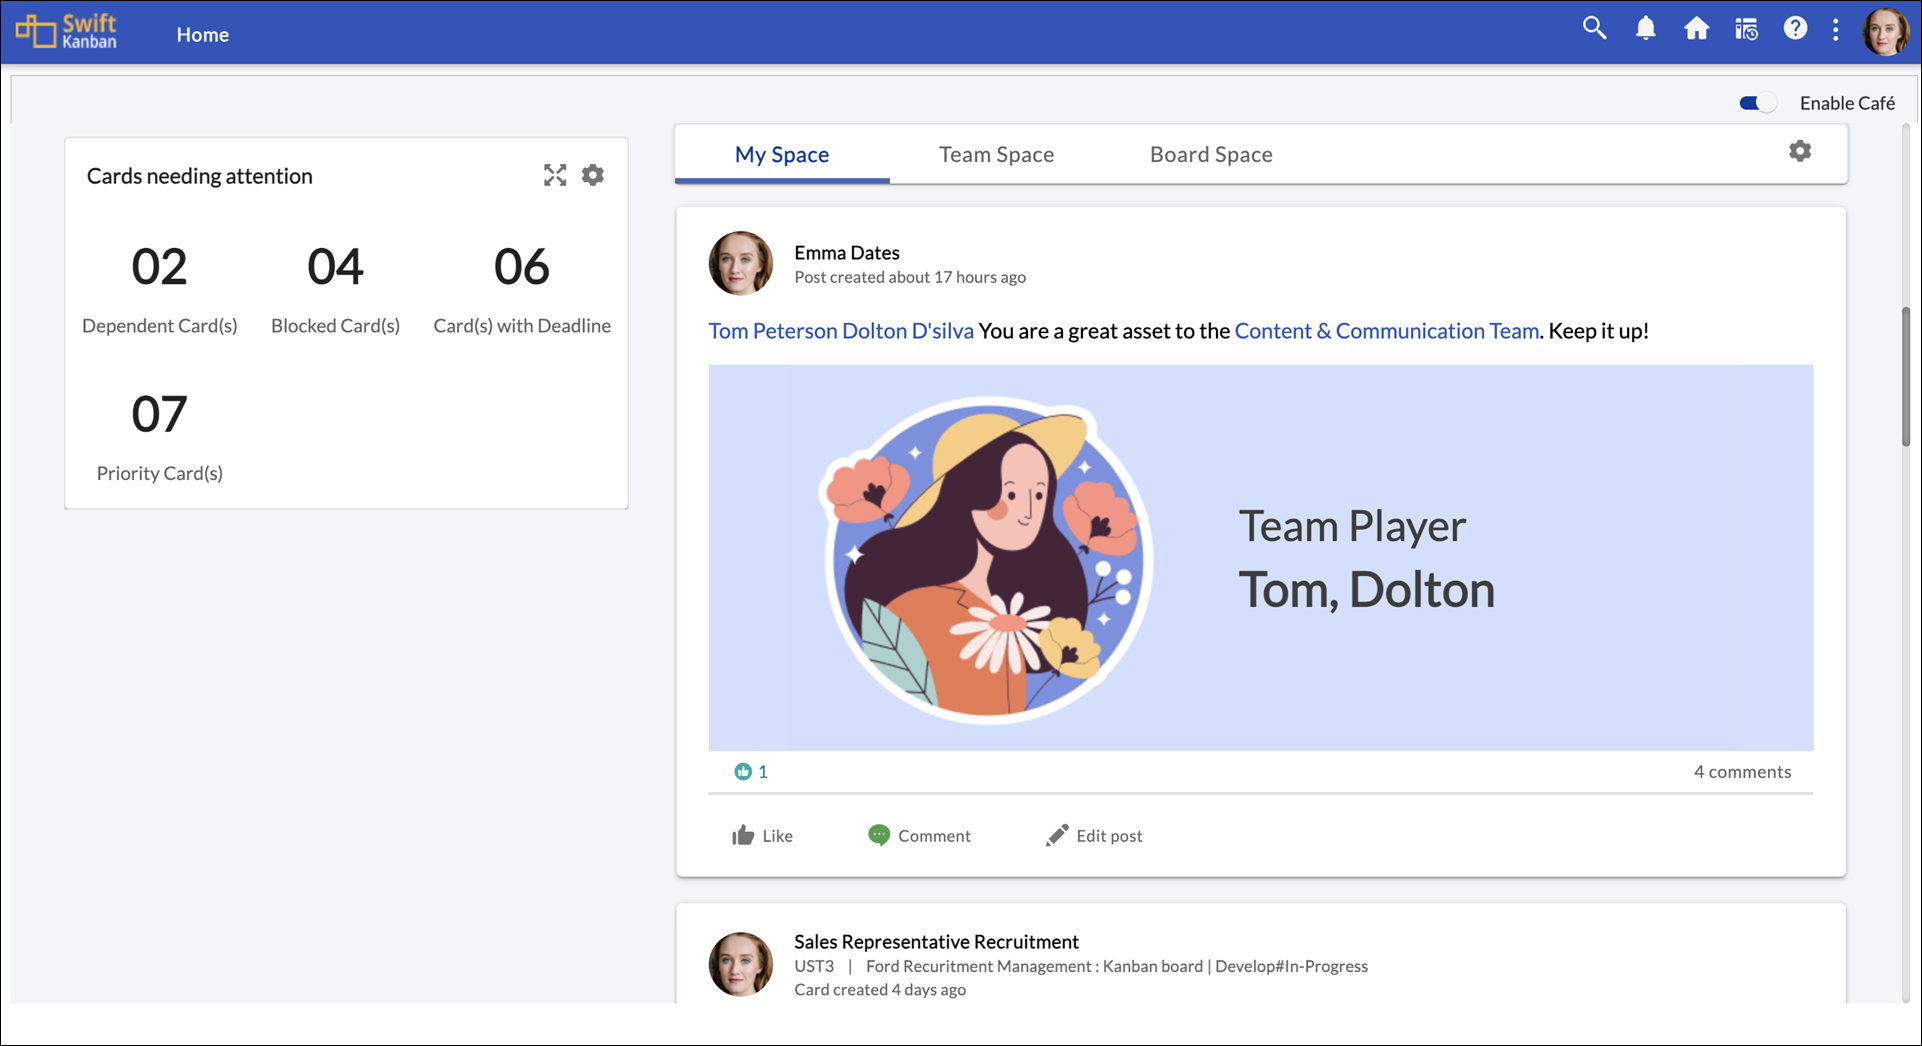This screenshot has height=1046, width=1922.
Task: Click Edit post pencil button
Action: click(1094, 836)
